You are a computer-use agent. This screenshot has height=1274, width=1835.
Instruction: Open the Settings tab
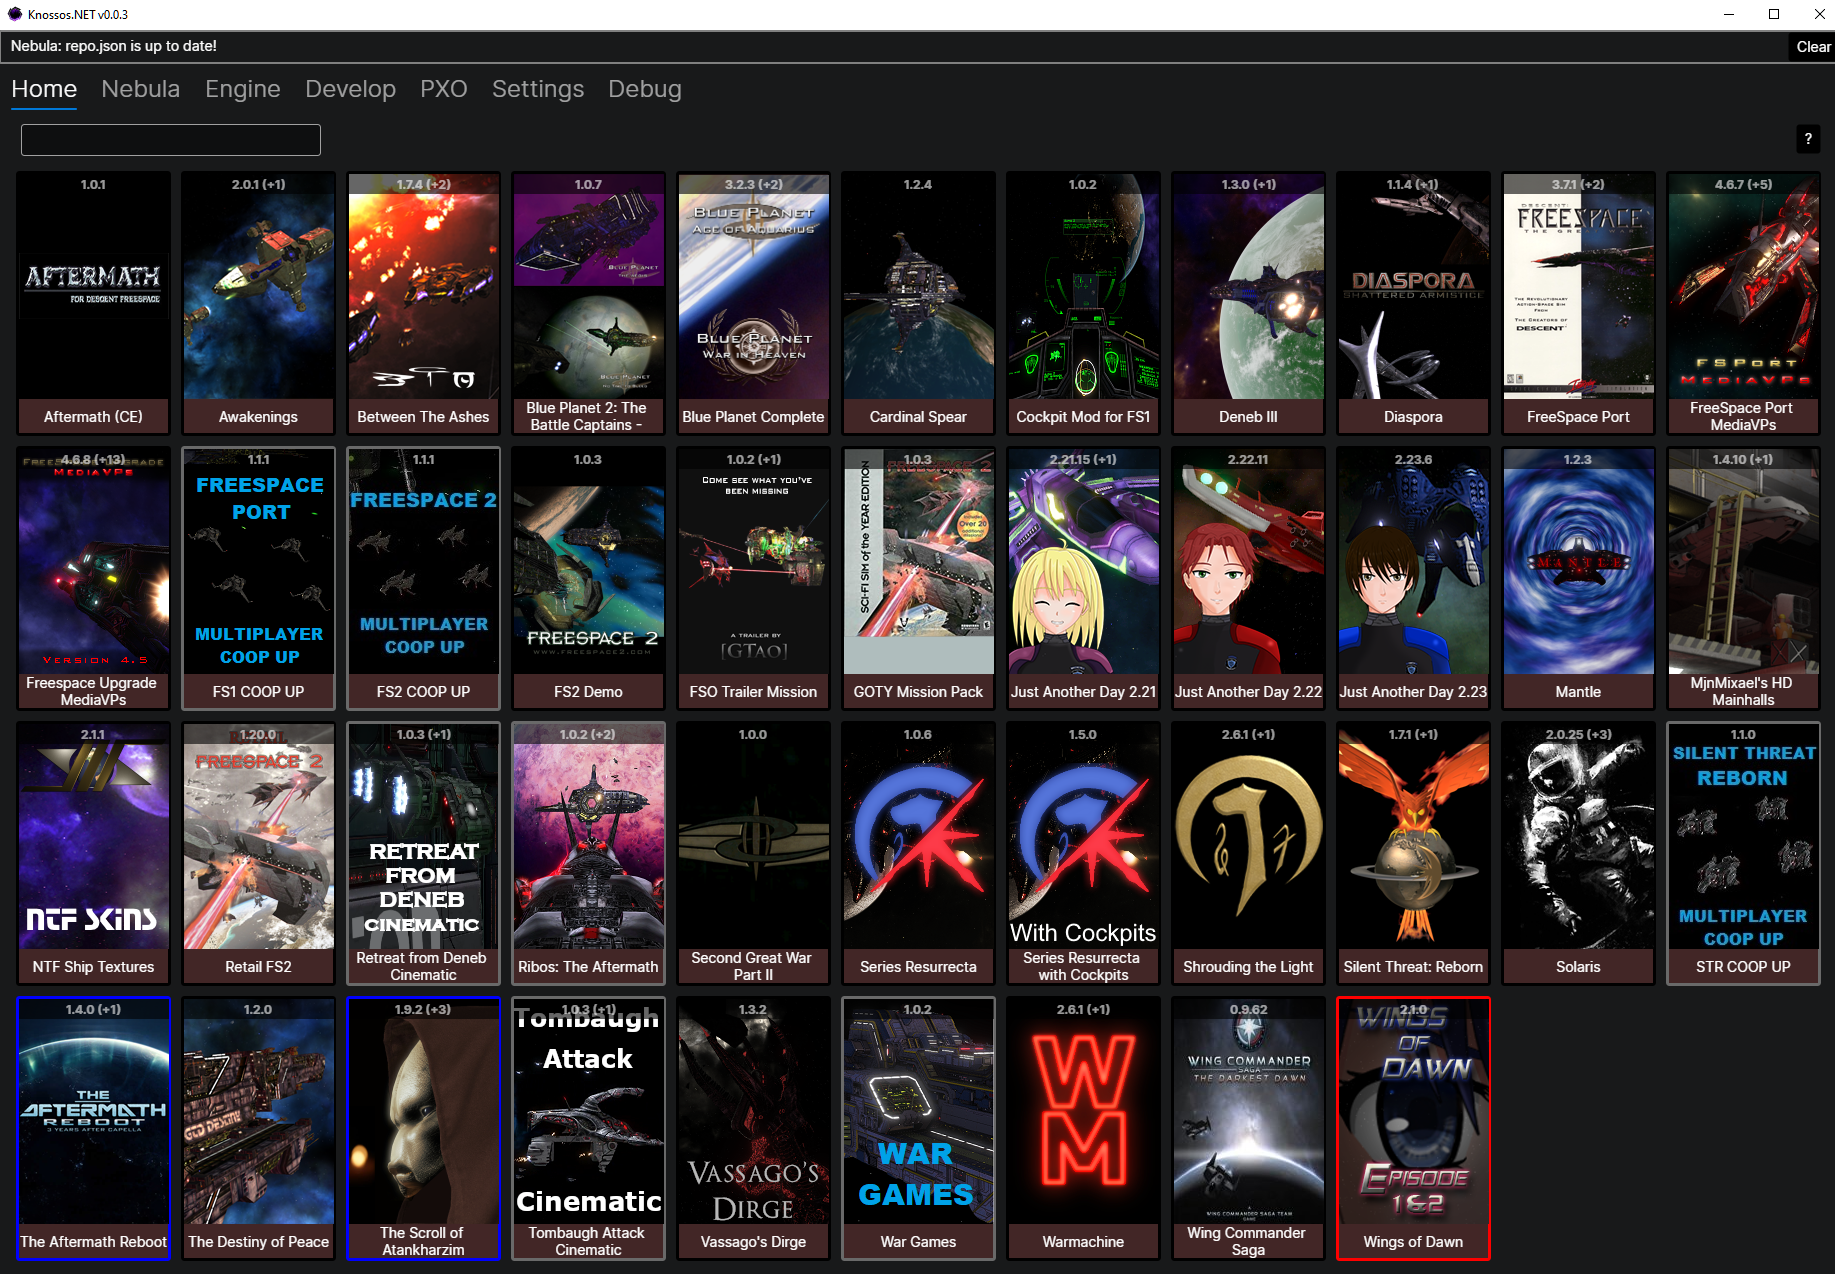coord(538,89)
